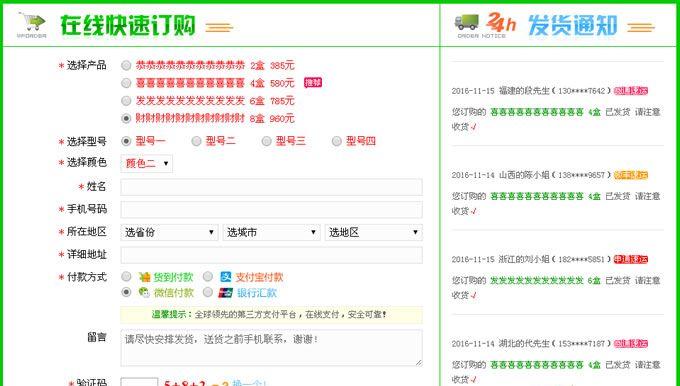Choose 型号二 radio button
Viewport: 680px width, 386px height.
[196, 141]
